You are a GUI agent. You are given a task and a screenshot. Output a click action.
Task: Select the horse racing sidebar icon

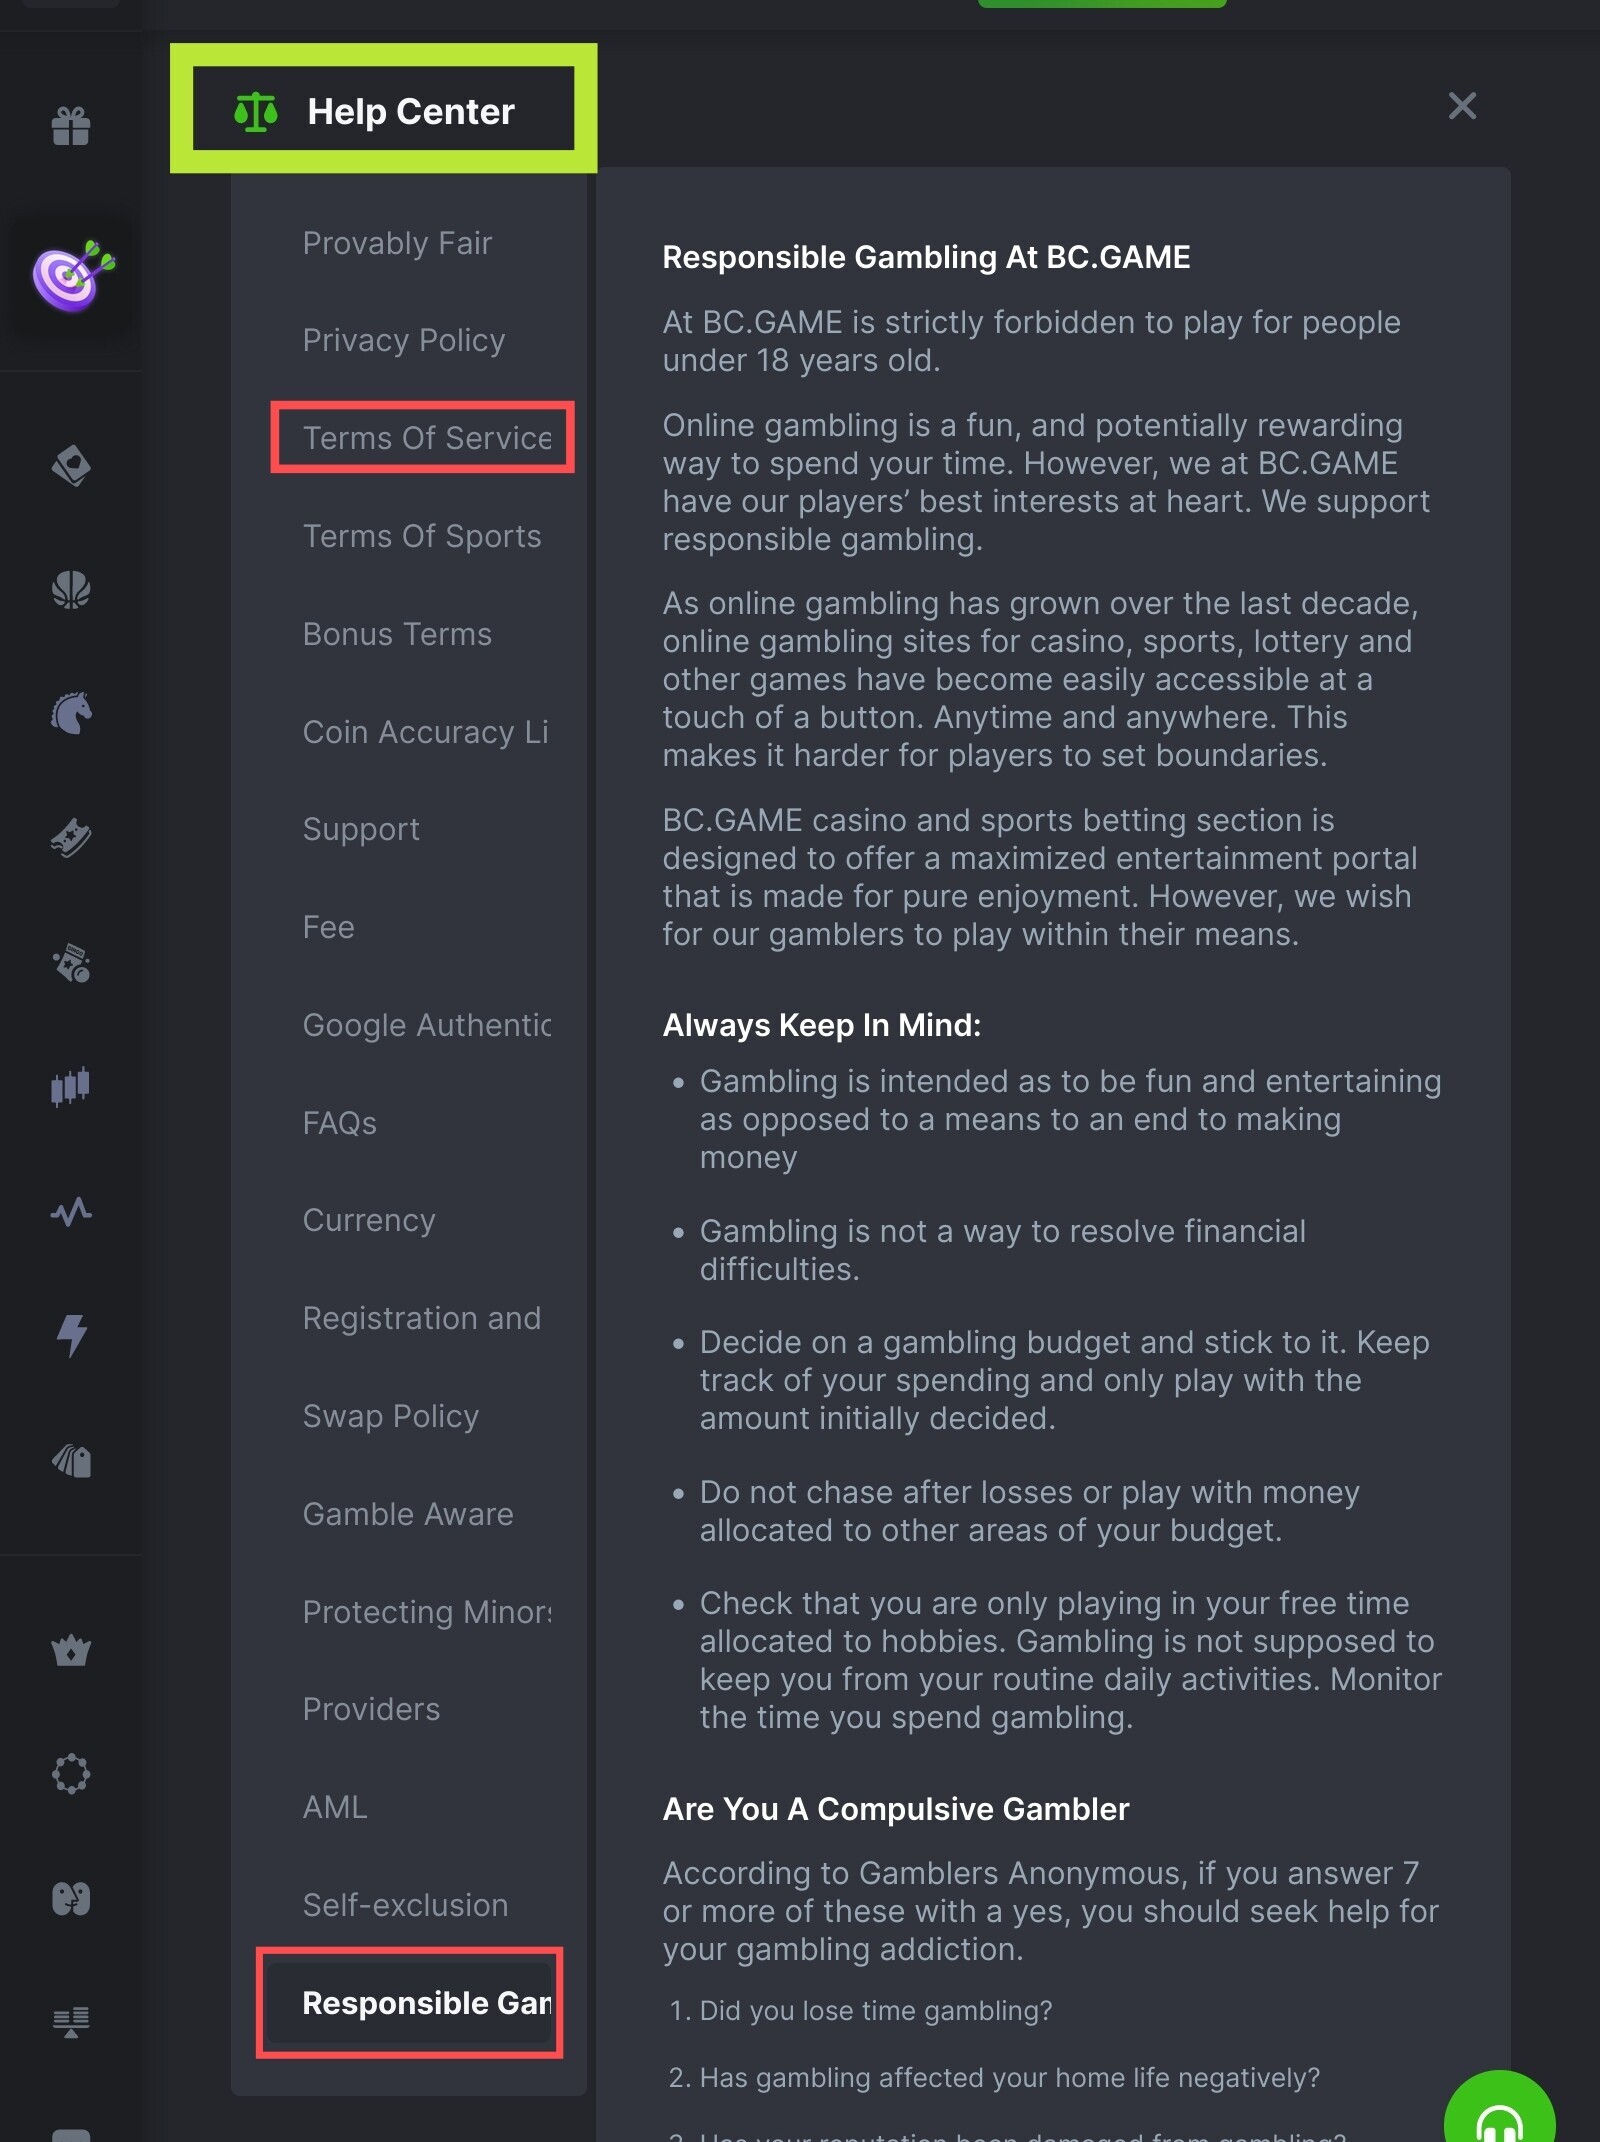tap(71, 713)
